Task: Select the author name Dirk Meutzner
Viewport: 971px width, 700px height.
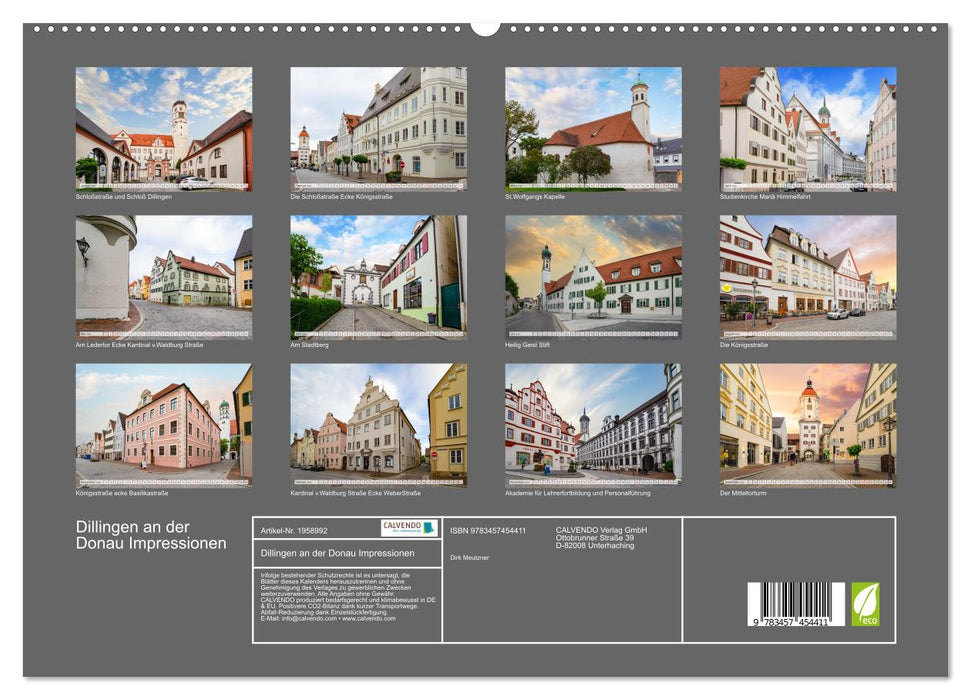Action: click(470, 558)
